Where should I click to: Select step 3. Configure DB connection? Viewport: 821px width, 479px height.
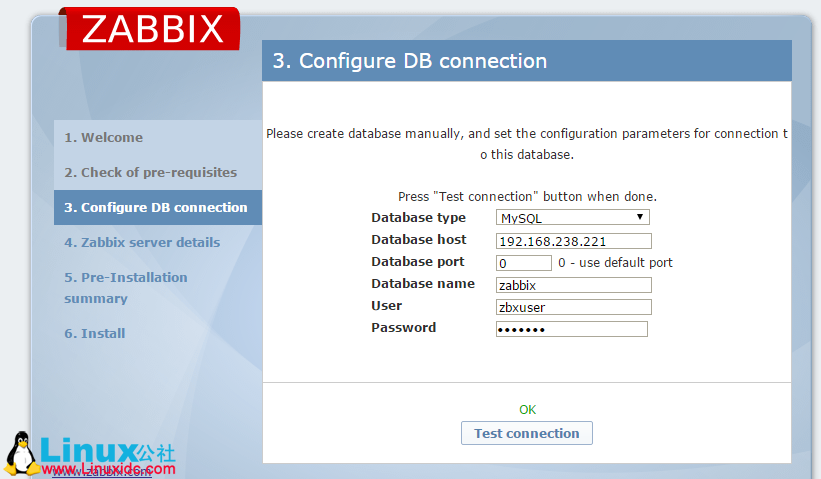(158, 207)
